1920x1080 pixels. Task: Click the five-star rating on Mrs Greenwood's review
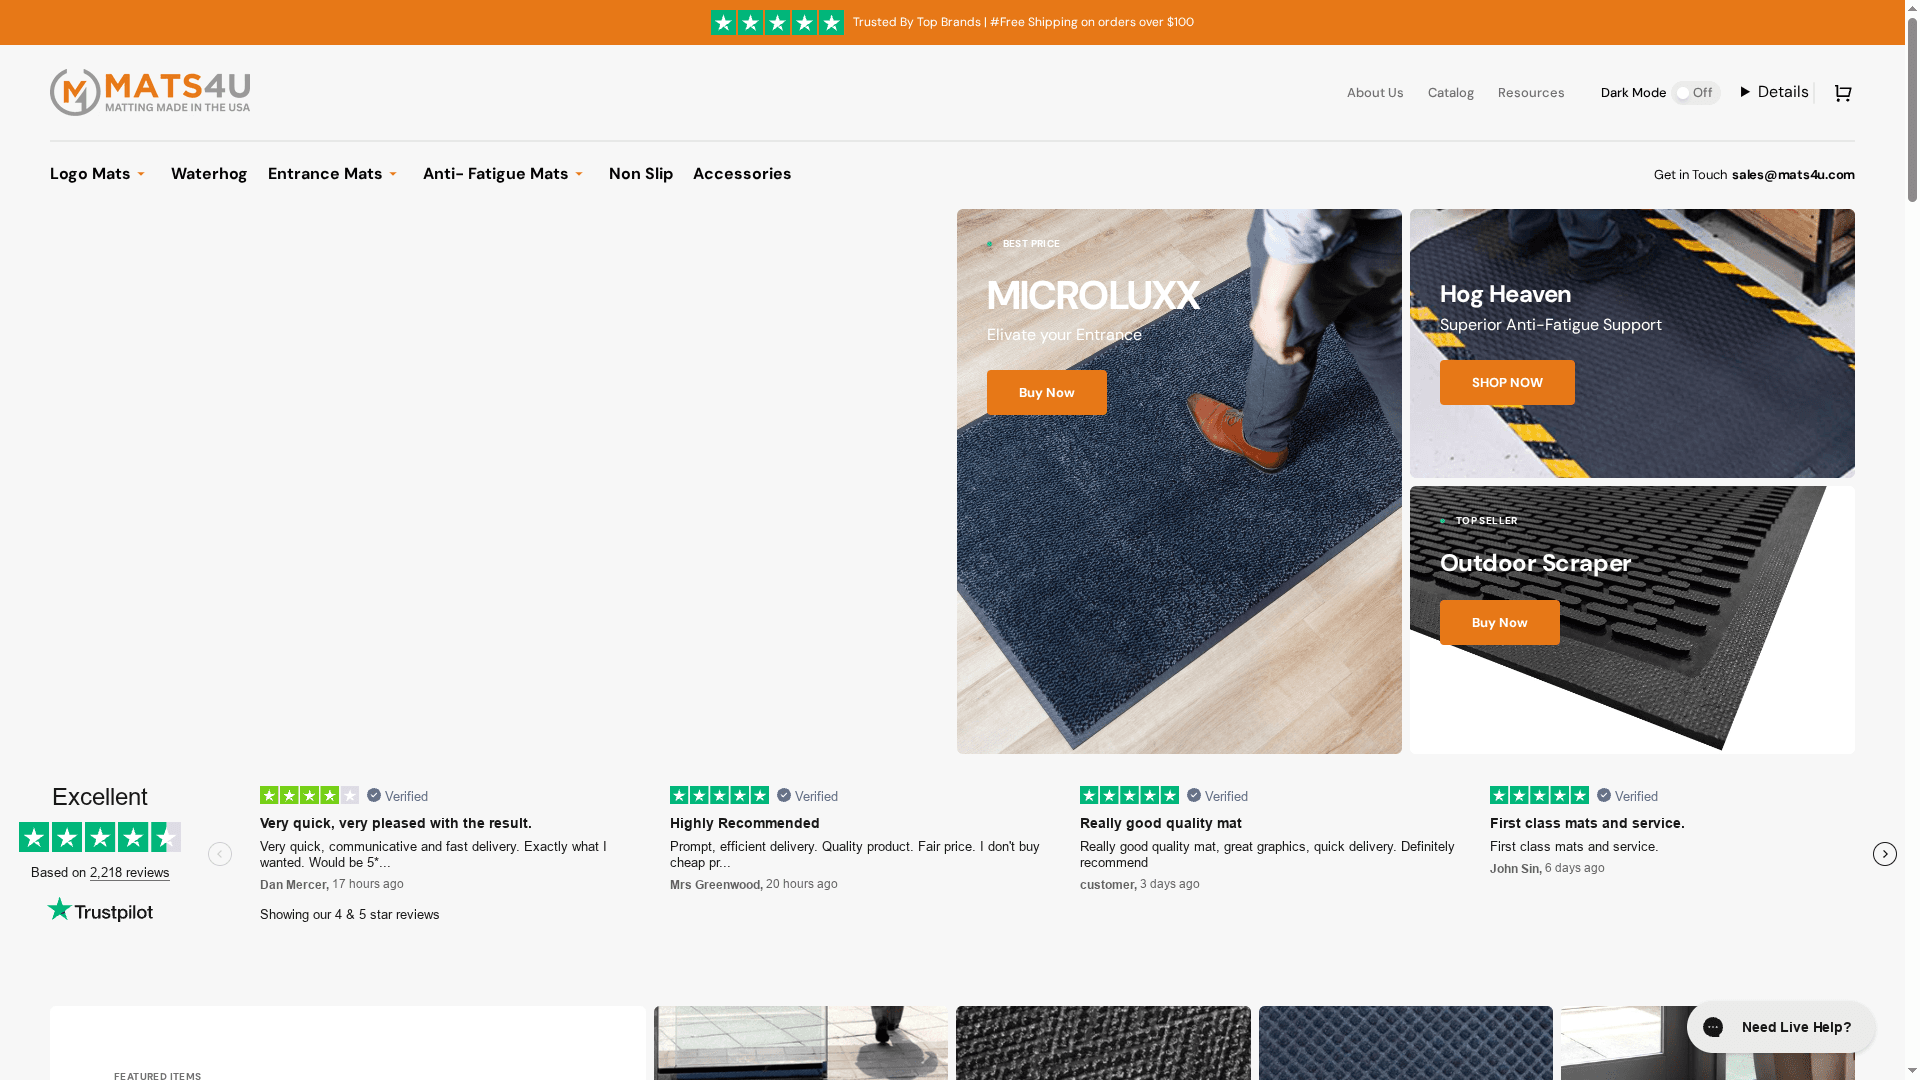(x=719, y=794)
